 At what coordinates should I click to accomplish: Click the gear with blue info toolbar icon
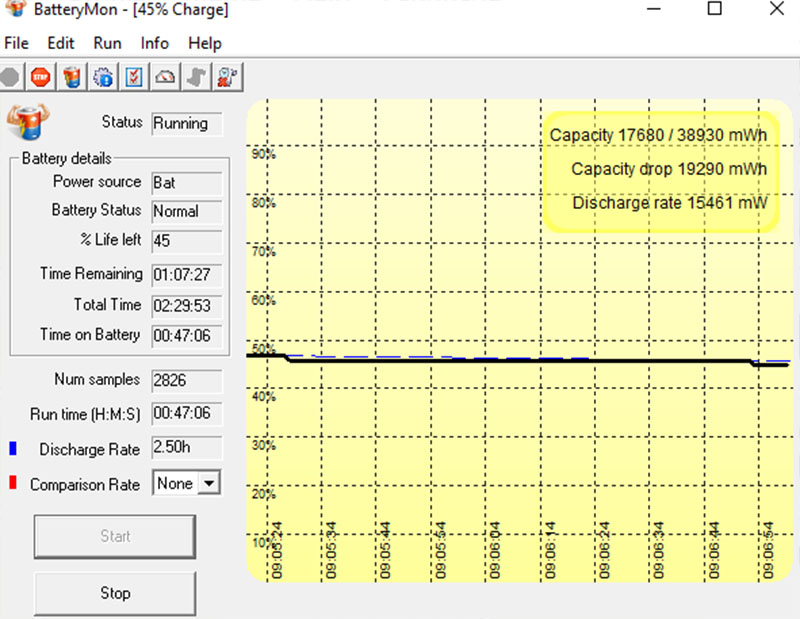[103, 78]
